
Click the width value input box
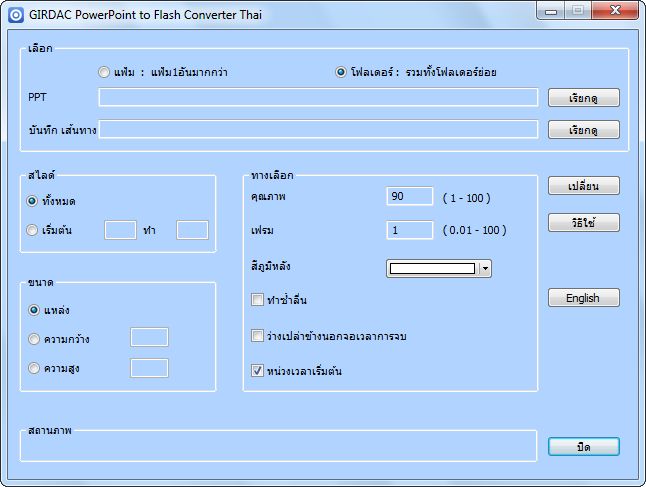149,337
